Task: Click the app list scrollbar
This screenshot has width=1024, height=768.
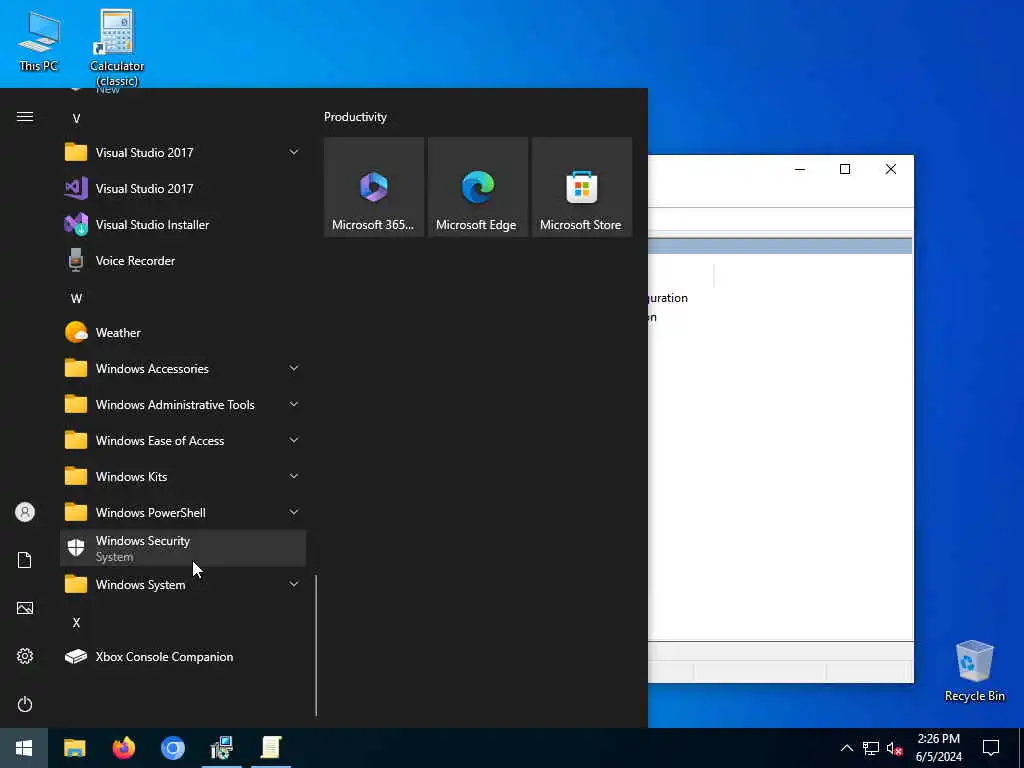Action: [x=316, y=645]
